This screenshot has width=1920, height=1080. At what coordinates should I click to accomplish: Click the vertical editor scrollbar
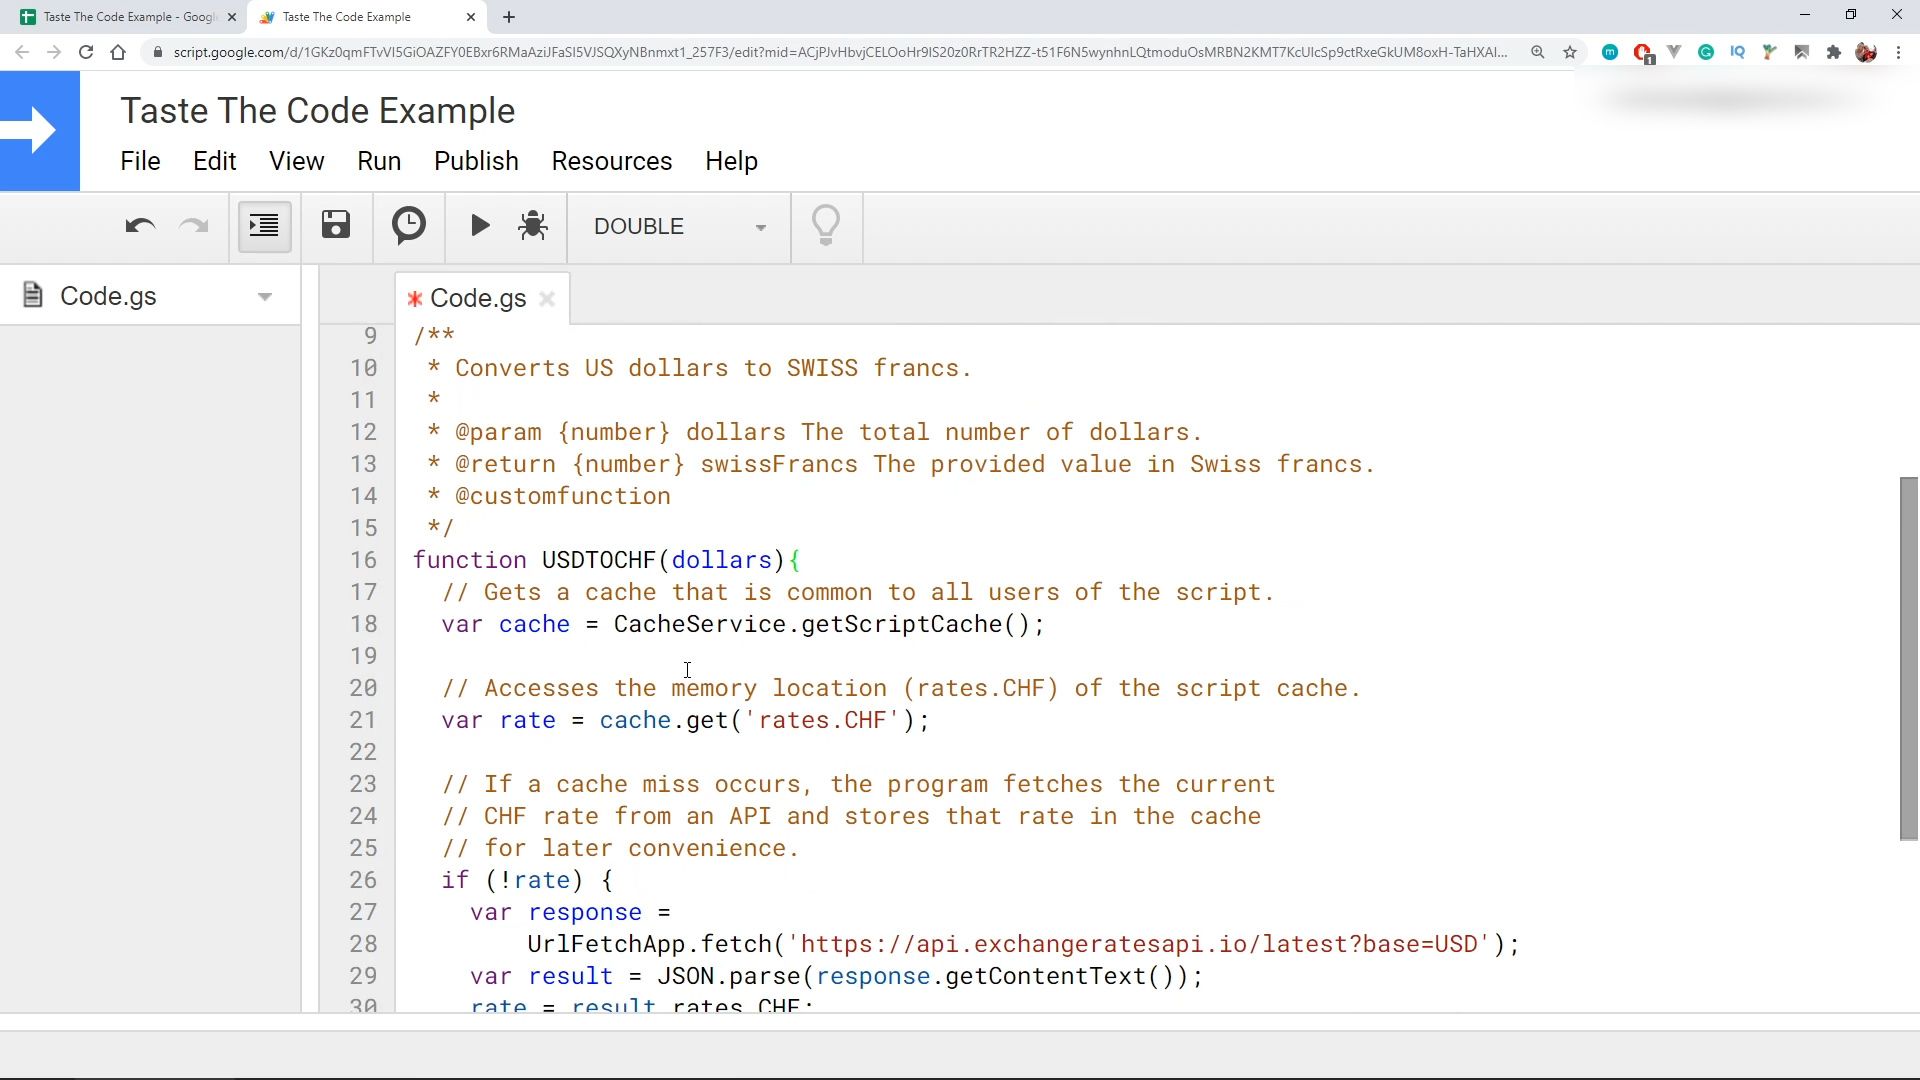[x=1908, y=659]
